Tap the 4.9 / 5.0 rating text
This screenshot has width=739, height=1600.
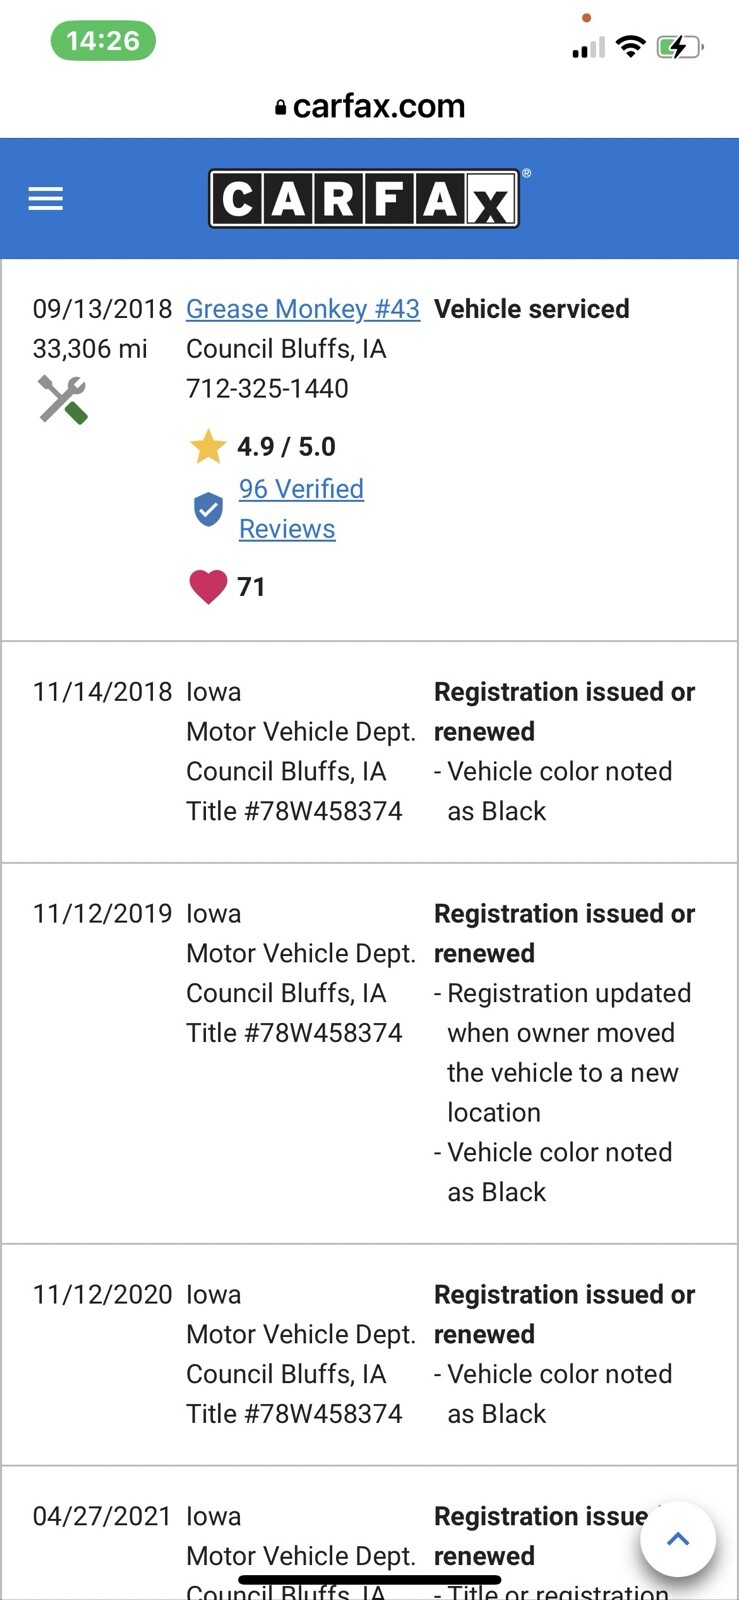(x=286, y=447)
